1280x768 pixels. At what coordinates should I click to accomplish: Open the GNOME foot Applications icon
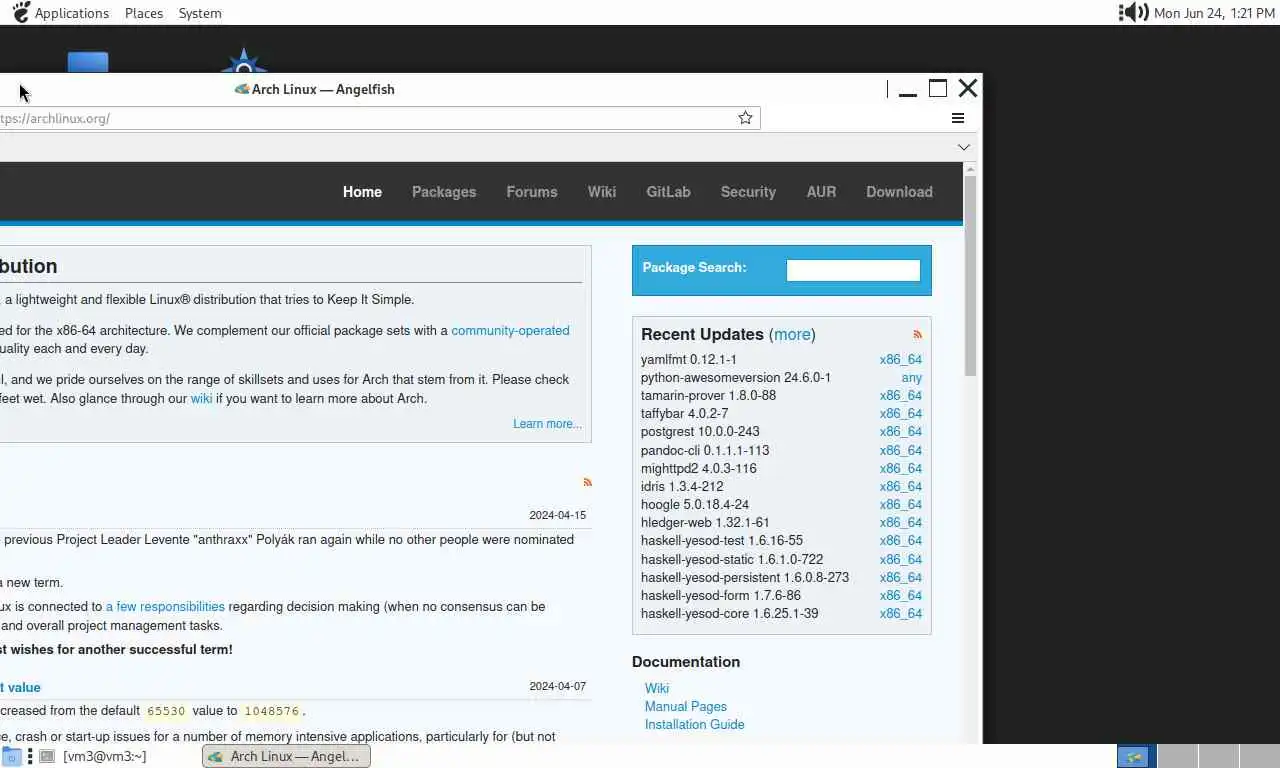click(20, 12)
